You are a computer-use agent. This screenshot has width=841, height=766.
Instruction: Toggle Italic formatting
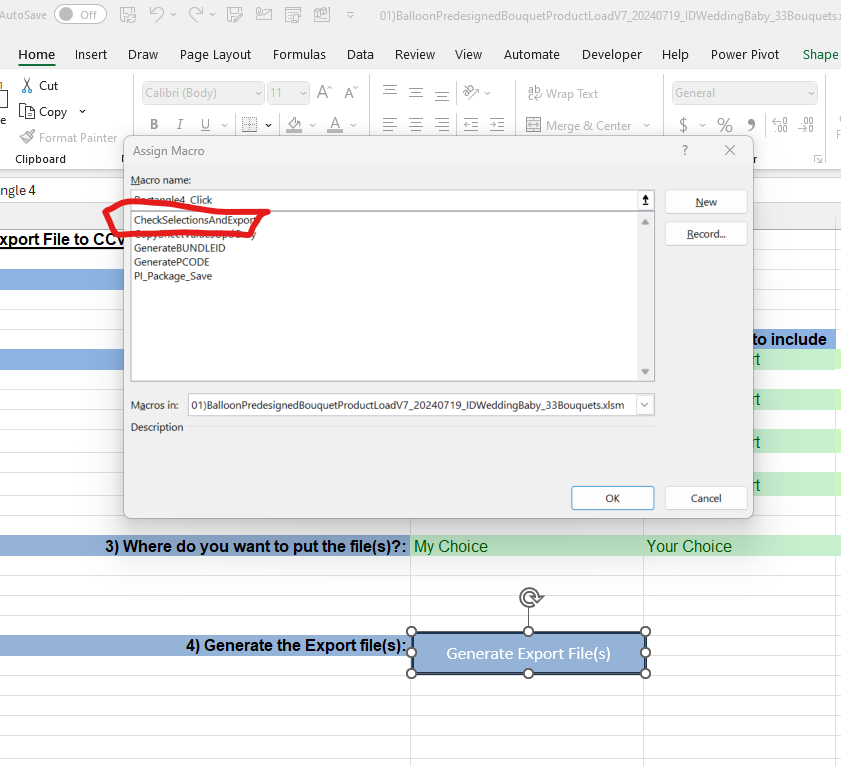click(178, 124)
